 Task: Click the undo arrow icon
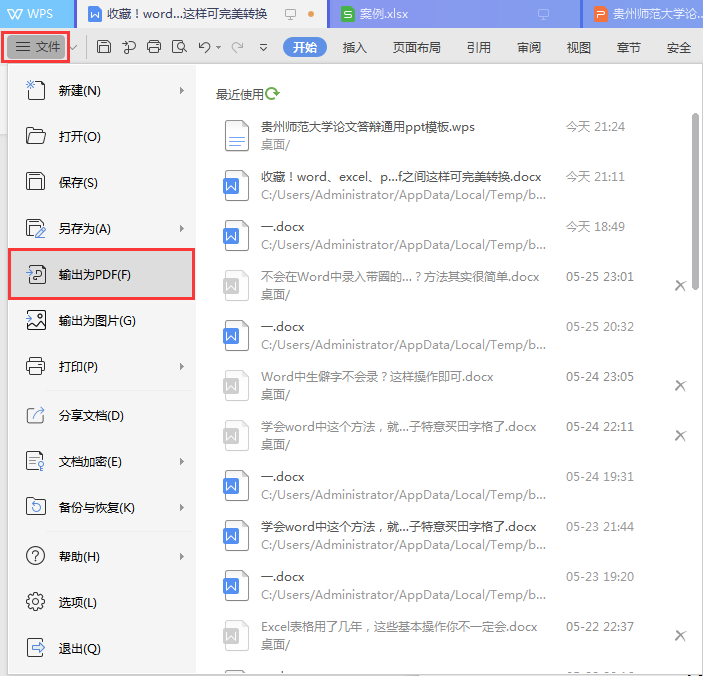[204, 47]
